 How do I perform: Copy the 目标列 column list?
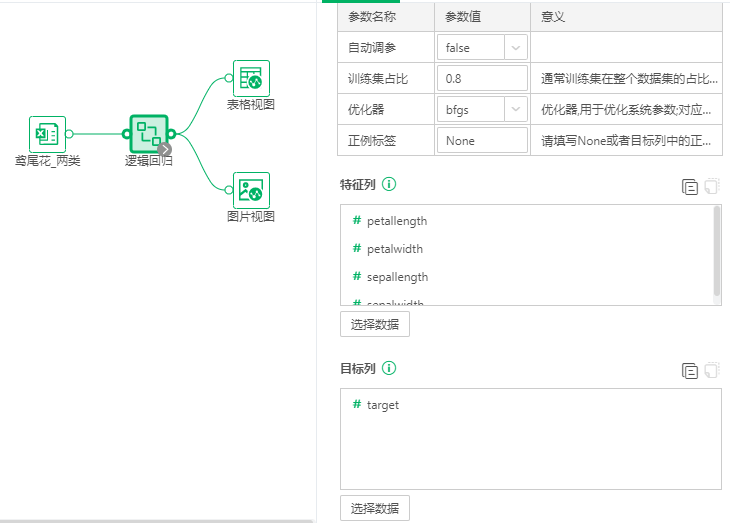click(x=689, y=370)
